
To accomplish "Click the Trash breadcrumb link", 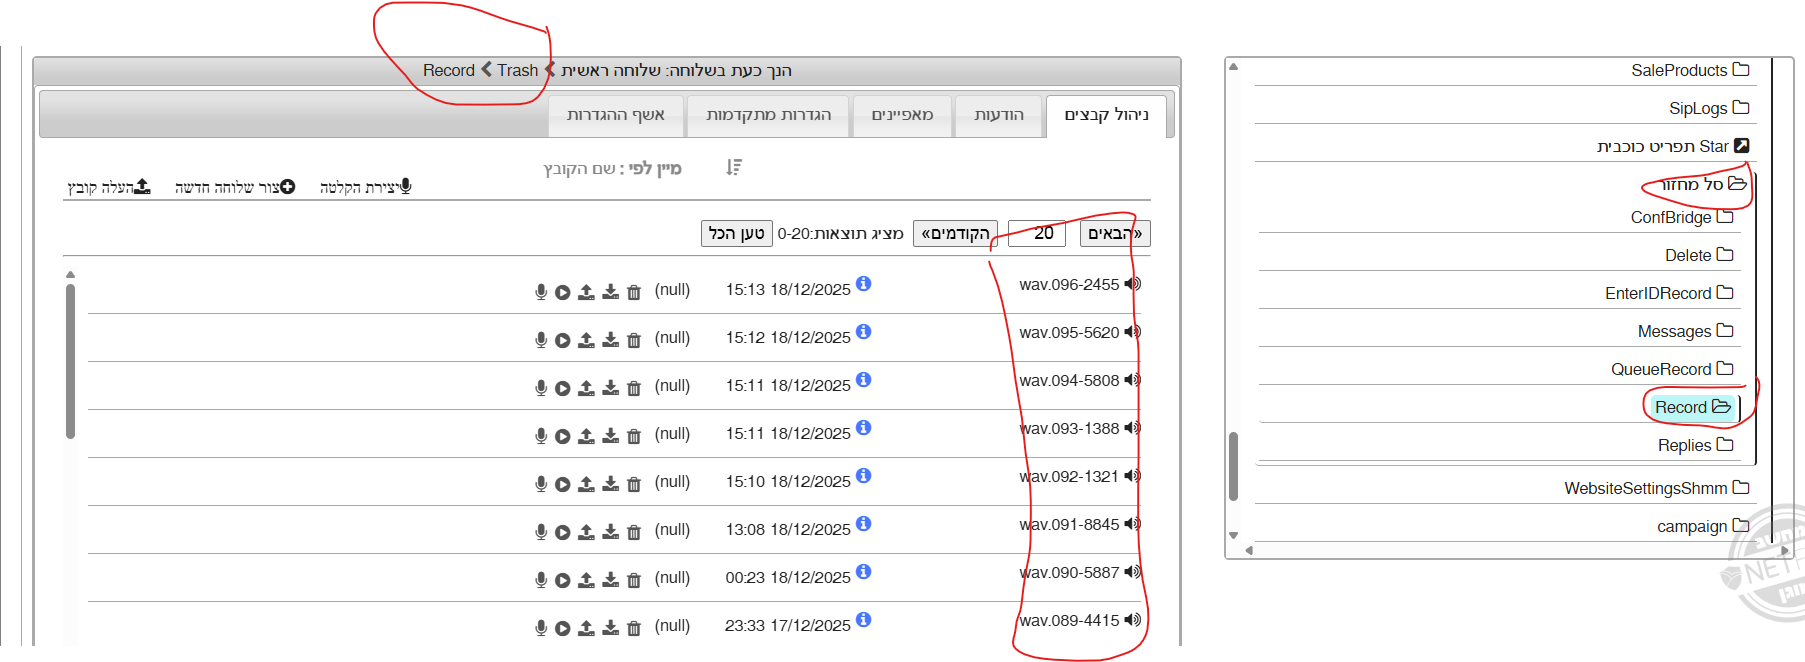I will 517,70.
